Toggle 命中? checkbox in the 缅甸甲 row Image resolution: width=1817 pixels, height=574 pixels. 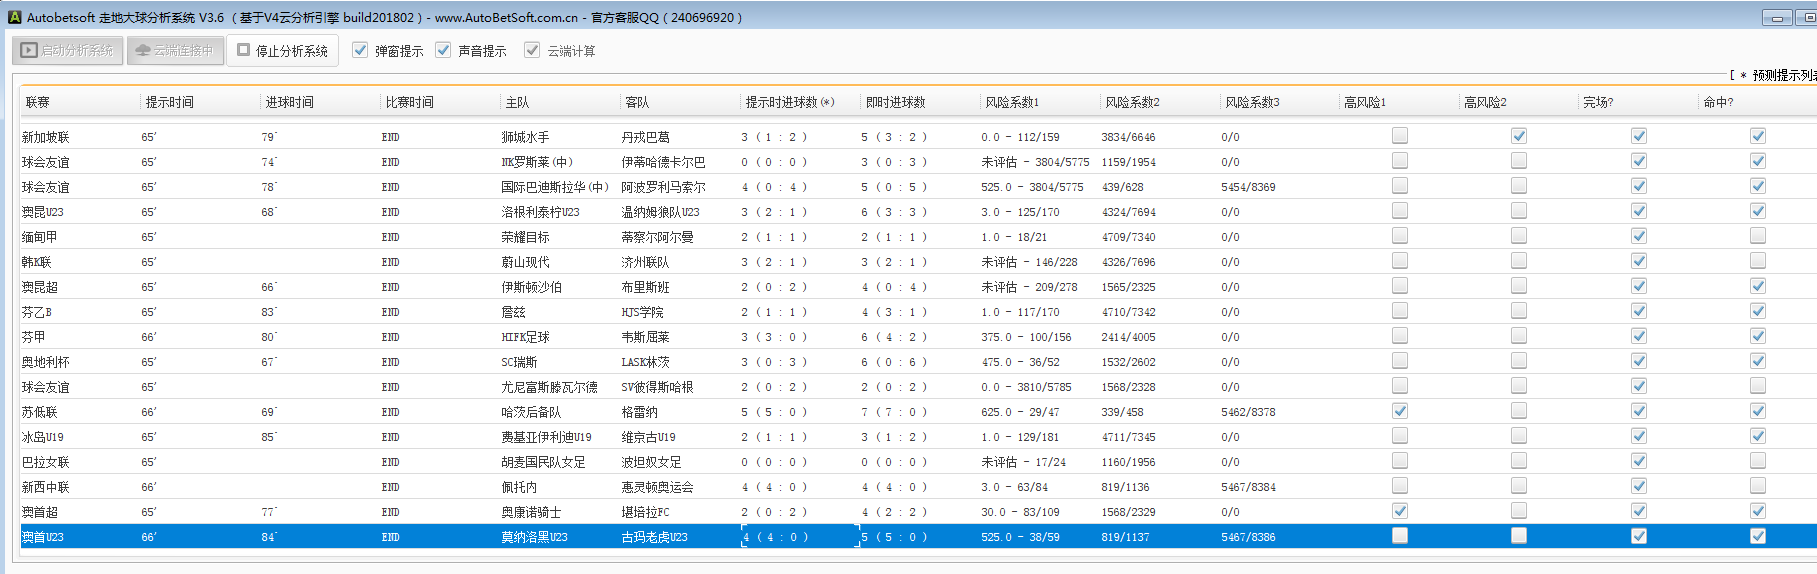point(1758,236)
